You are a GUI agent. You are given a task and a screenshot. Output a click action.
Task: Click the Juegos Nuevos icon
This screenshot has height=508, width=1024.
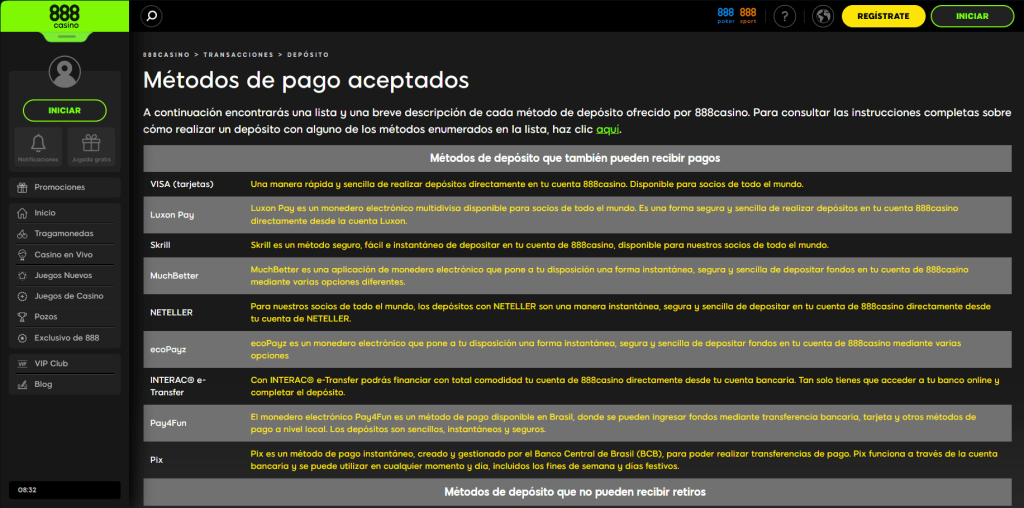[x=22, y=276]
